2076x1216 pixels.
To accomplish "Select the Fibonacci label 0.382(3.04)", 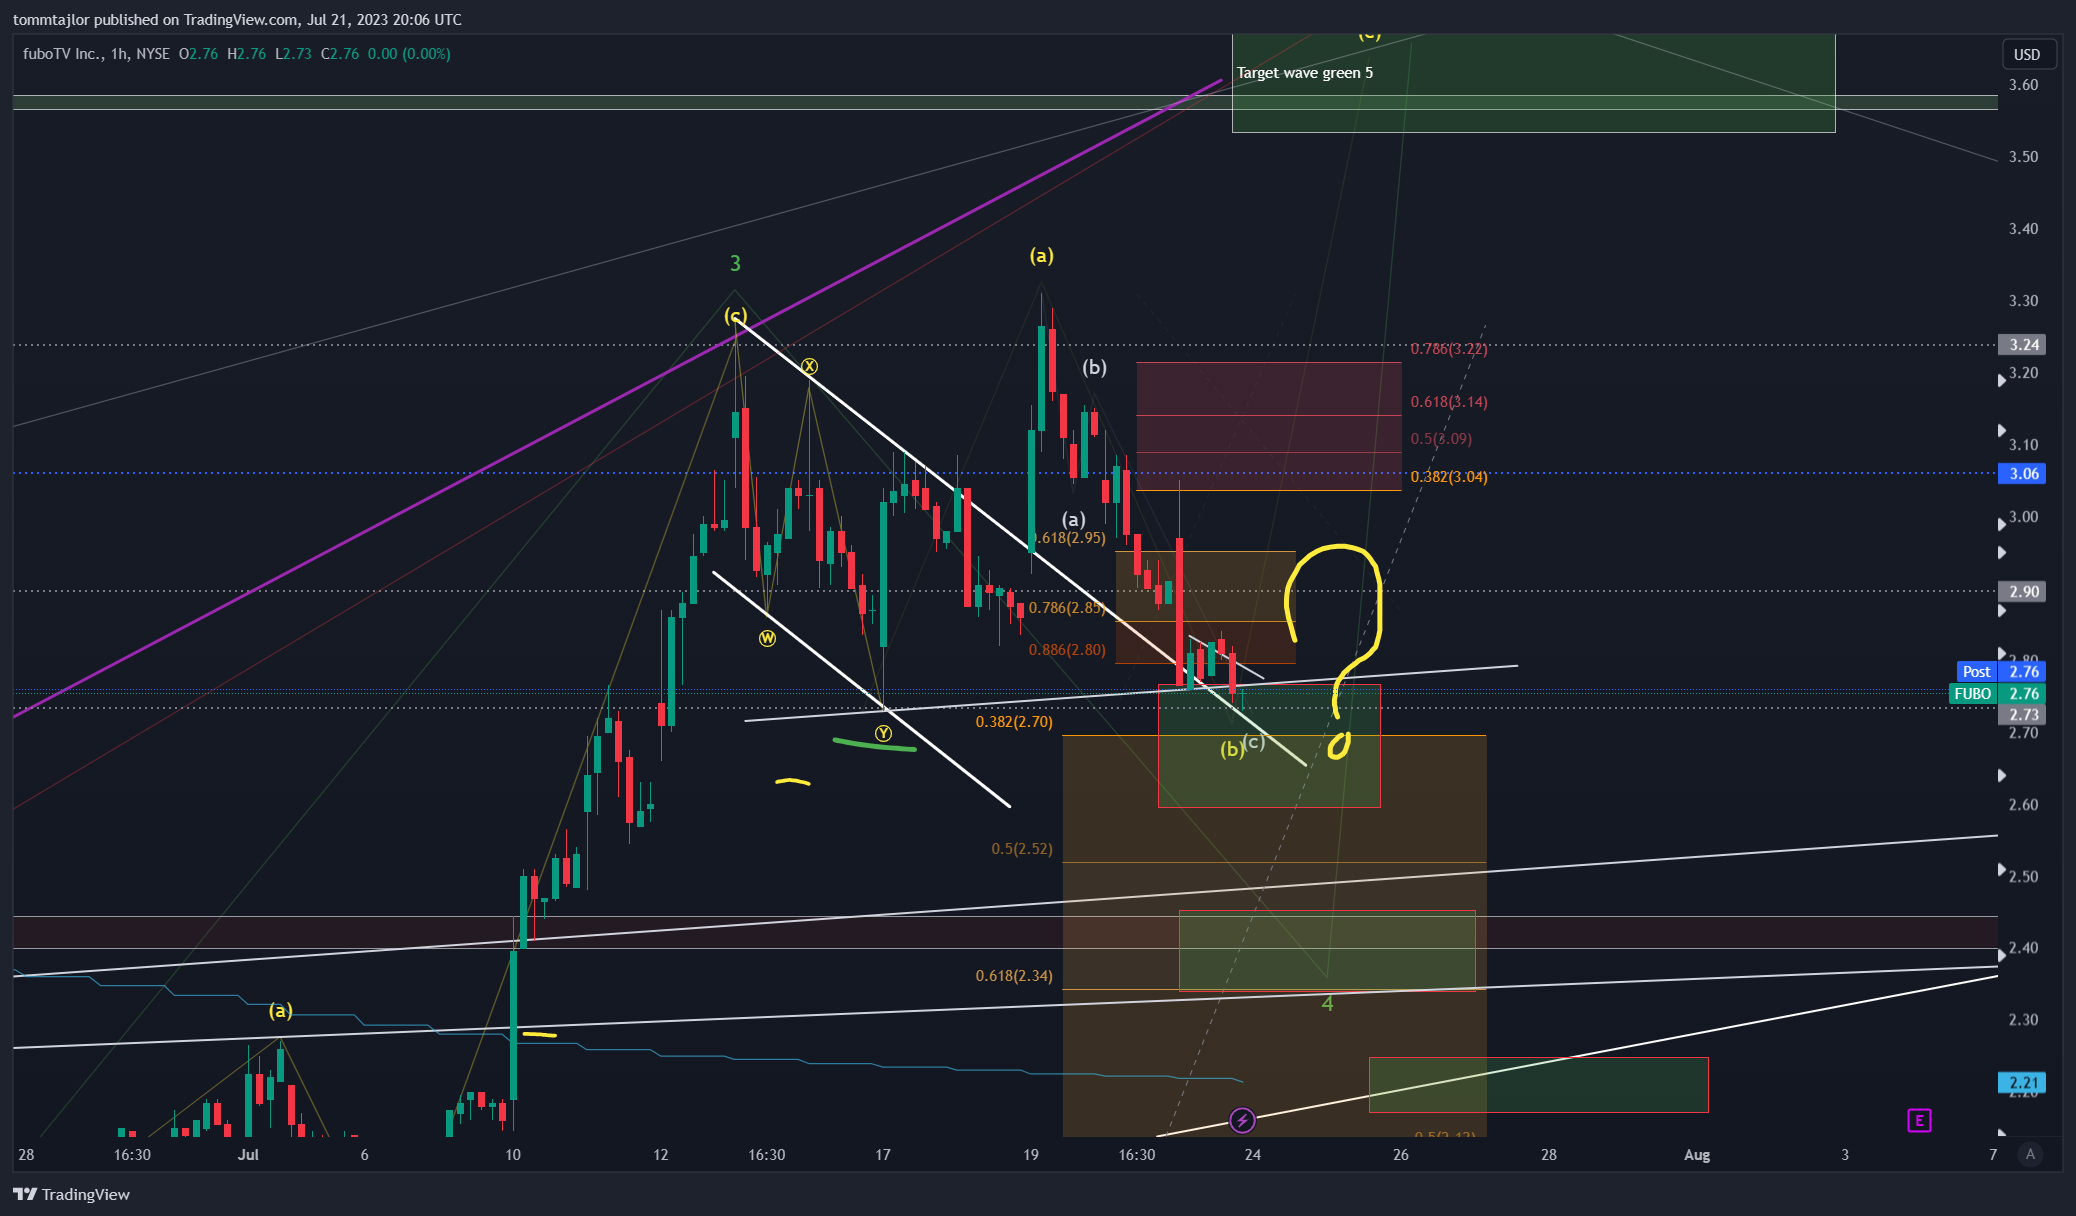I will click(1449, 477).
